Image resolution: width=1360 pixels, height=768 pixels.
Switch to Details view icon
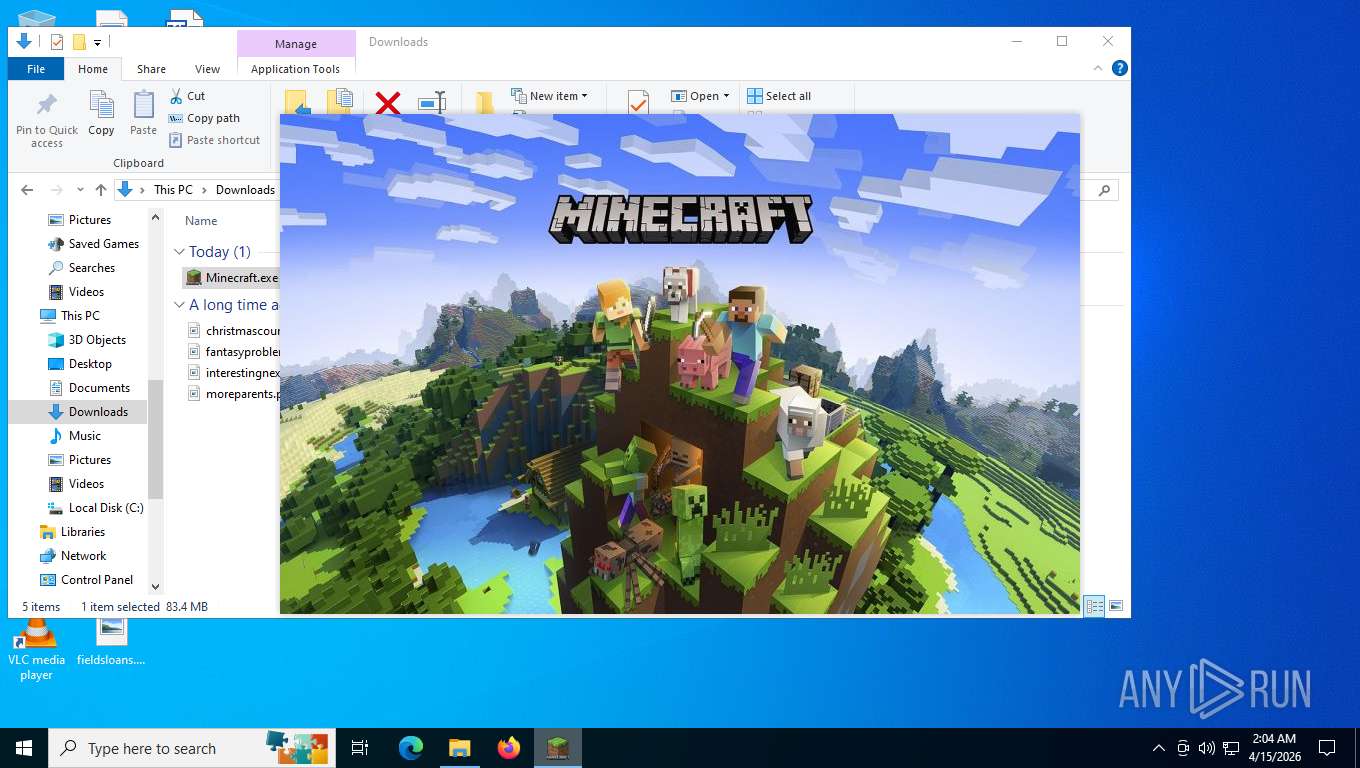pyautogui.click(x=1095, y=606)
